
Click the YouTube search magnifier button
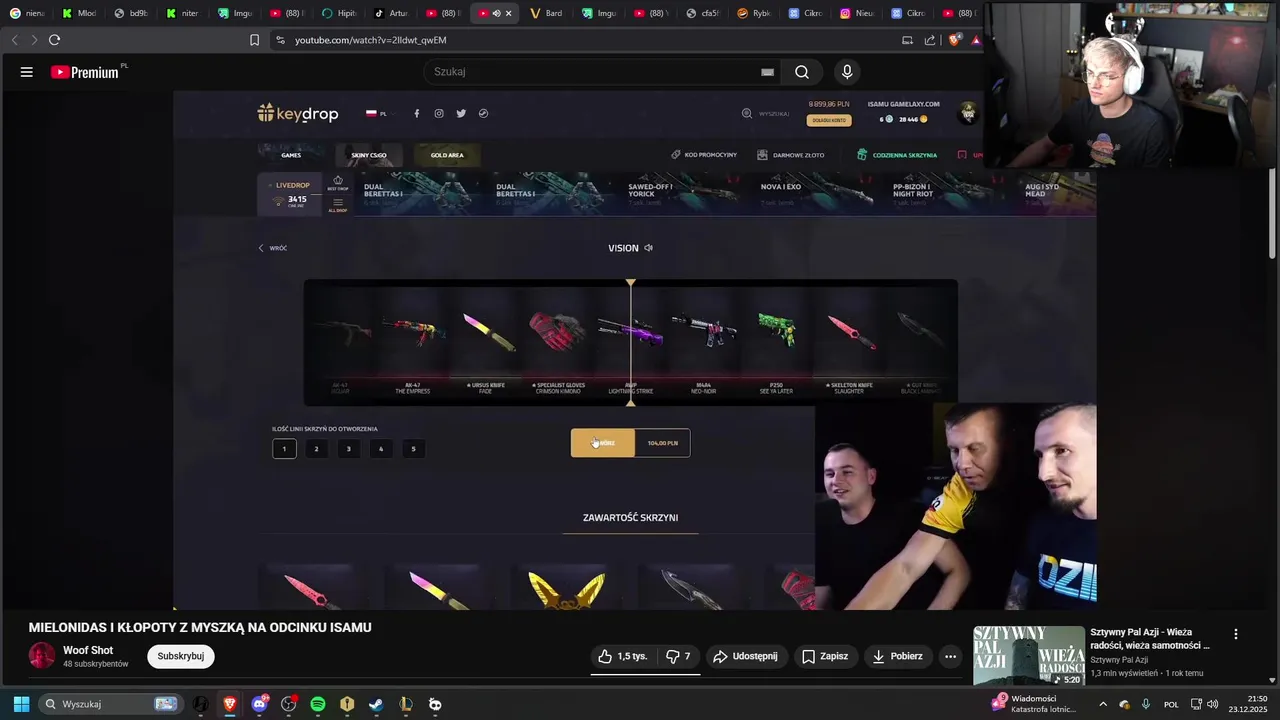[x=802, y=72]
